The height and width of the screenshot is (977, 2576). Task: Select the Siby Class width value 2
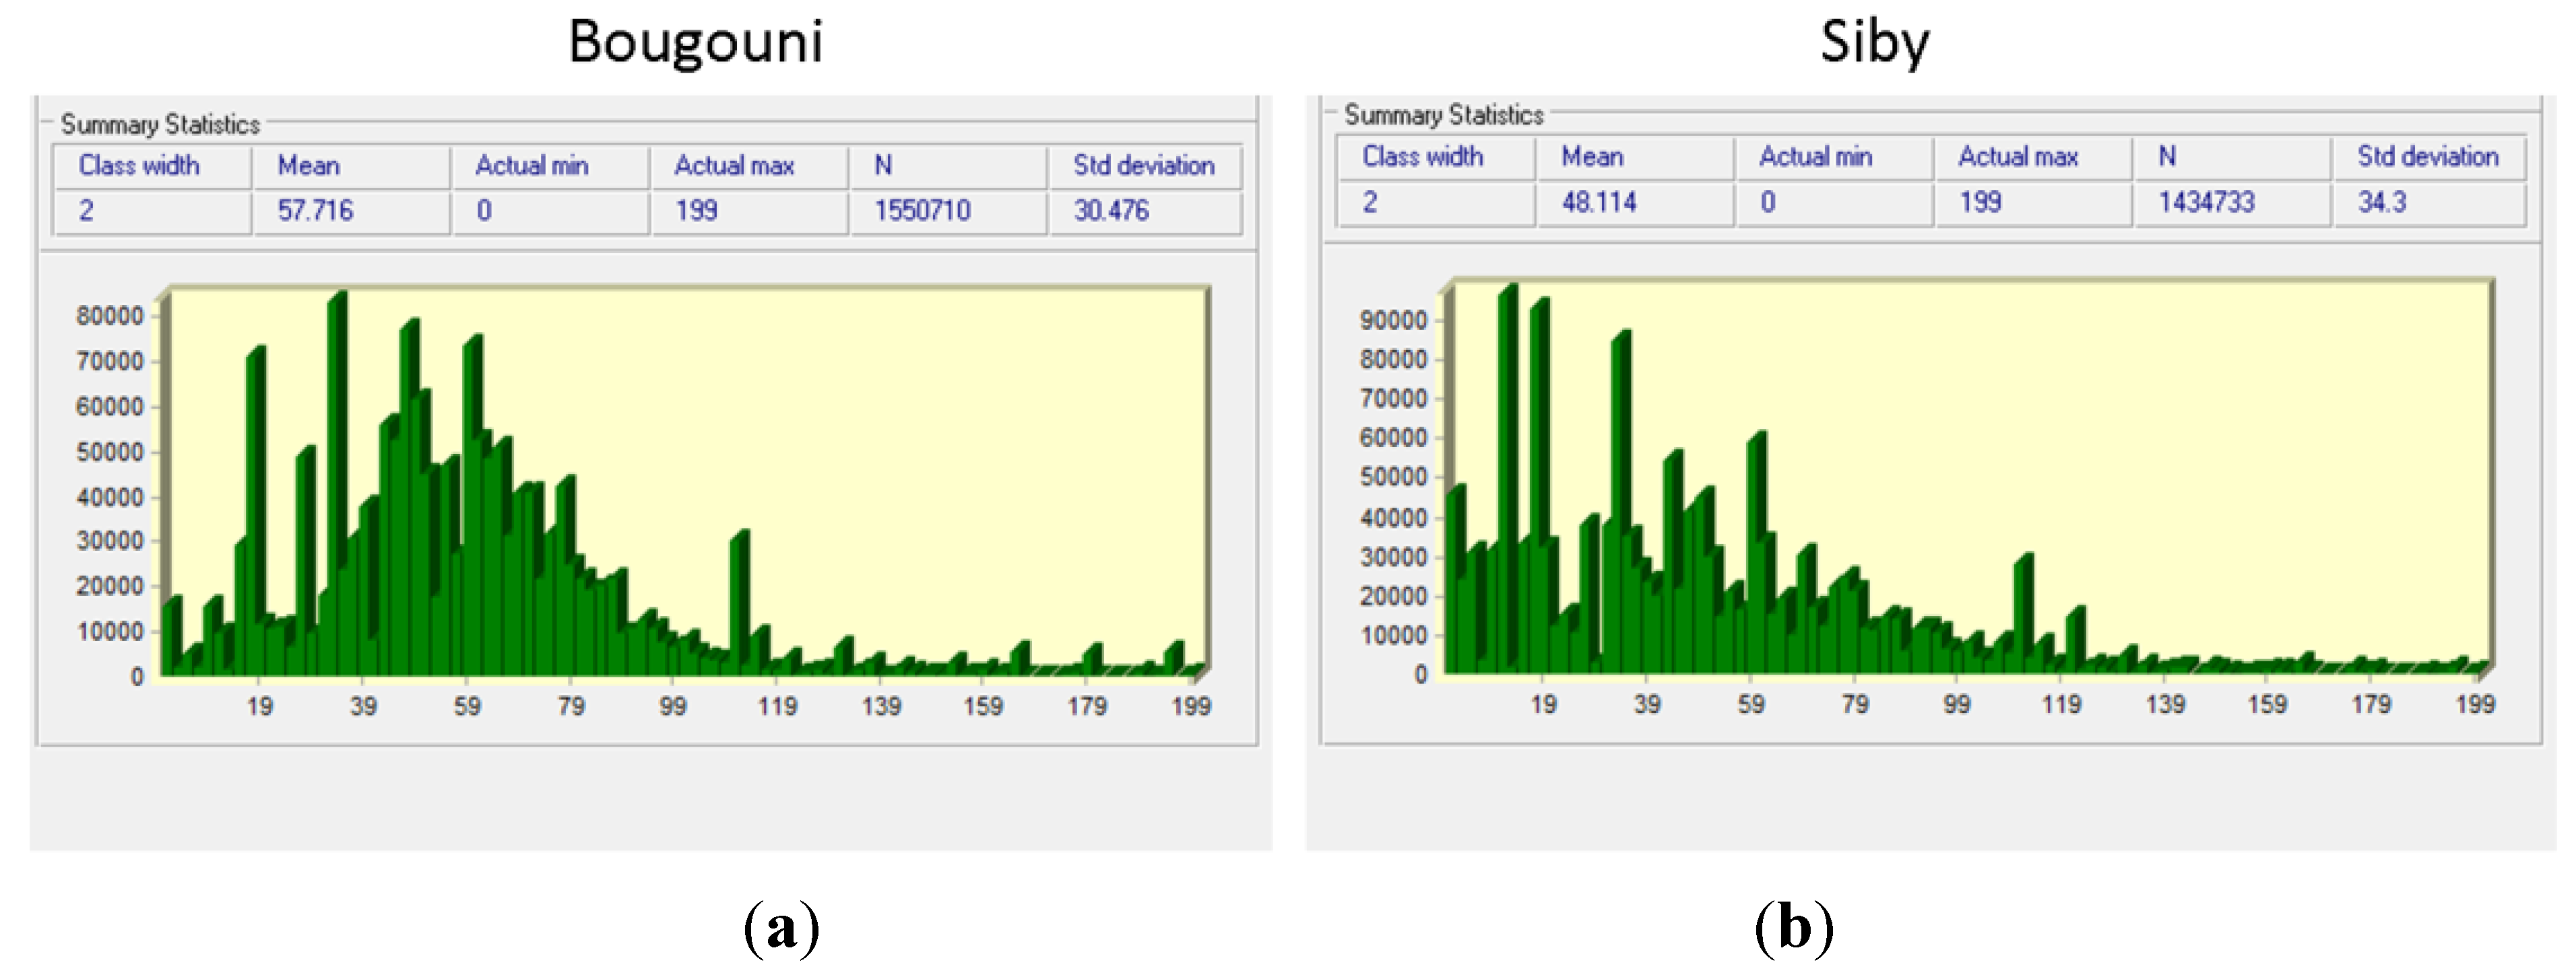[1370, 203]
